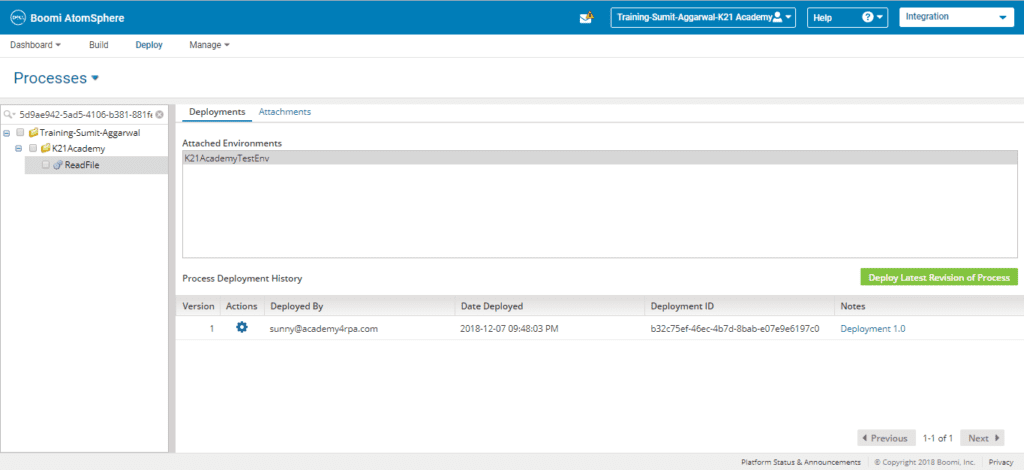Image resolution: width=1024 pixels, height=470 pixels.
Task: Click the Boomi AtomSphere logo icon
Action: click(x=17, y=18)
